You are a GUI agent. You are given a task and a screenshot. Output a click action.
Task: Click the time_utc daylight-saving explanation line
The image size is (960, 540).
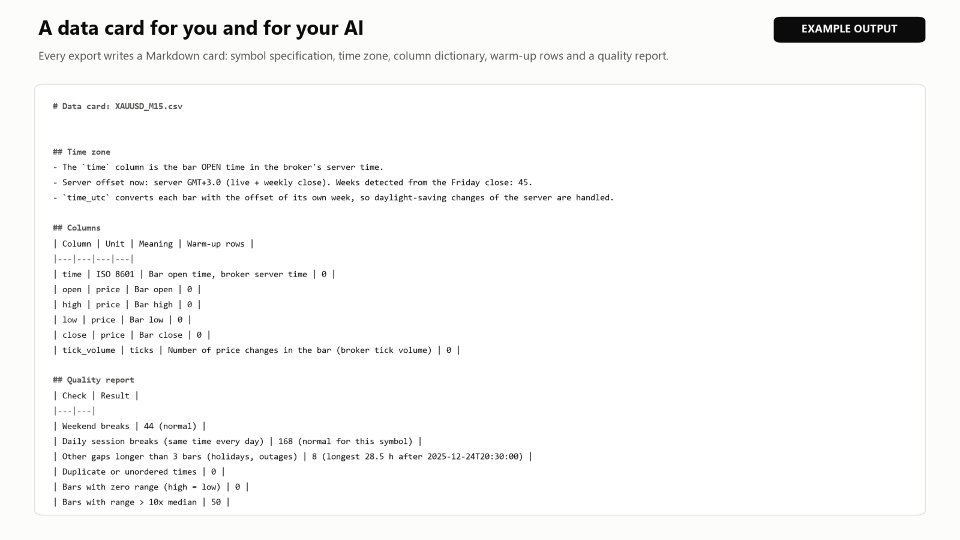point(333,198)
